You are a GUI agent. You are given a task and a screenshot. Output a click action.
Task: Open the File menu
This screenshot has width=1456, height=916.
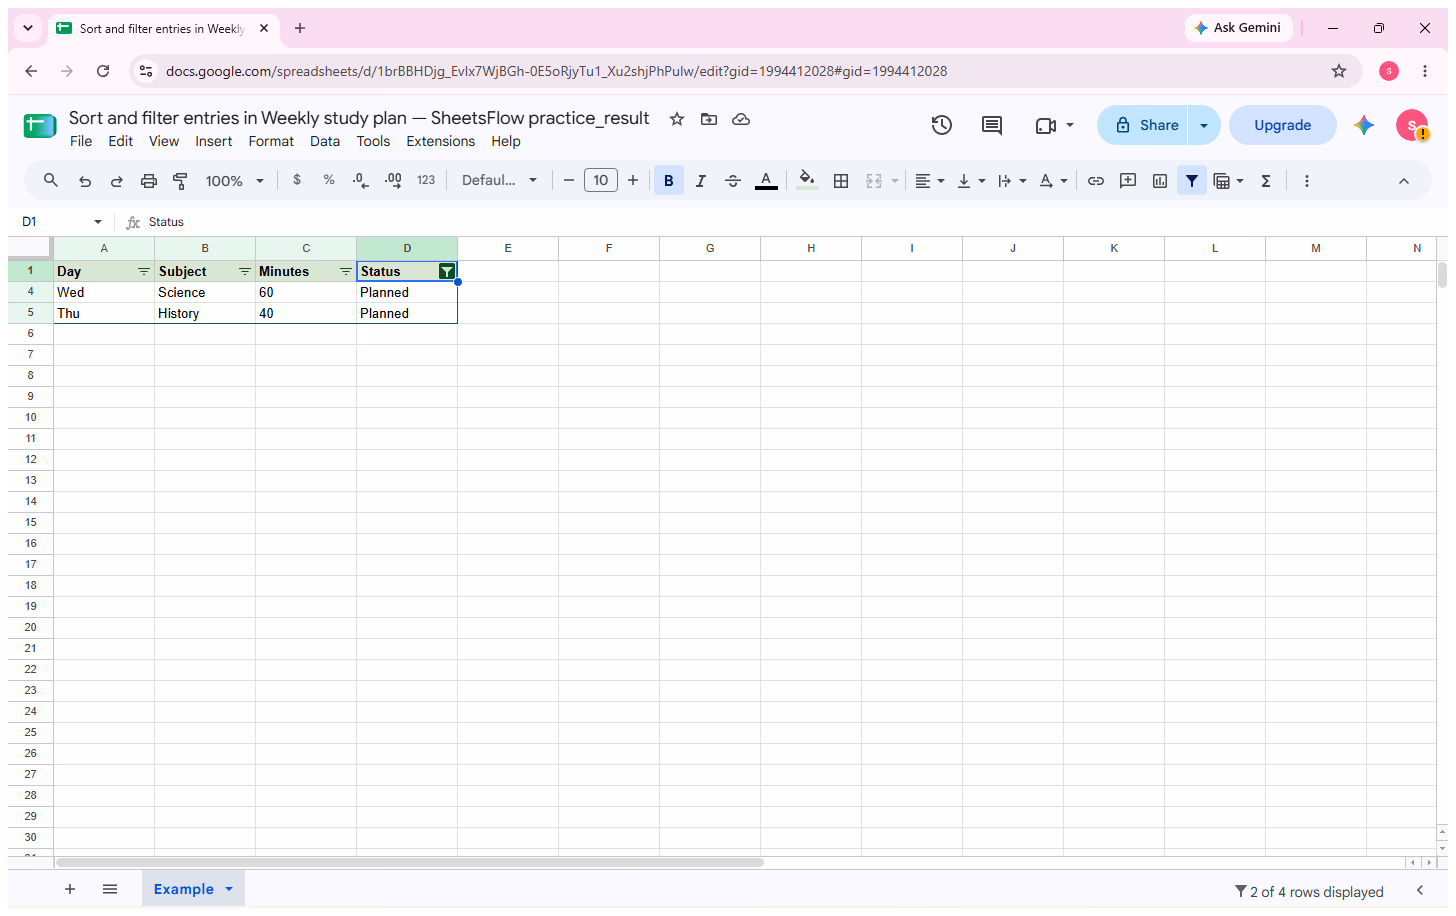[x=81, y=142]
